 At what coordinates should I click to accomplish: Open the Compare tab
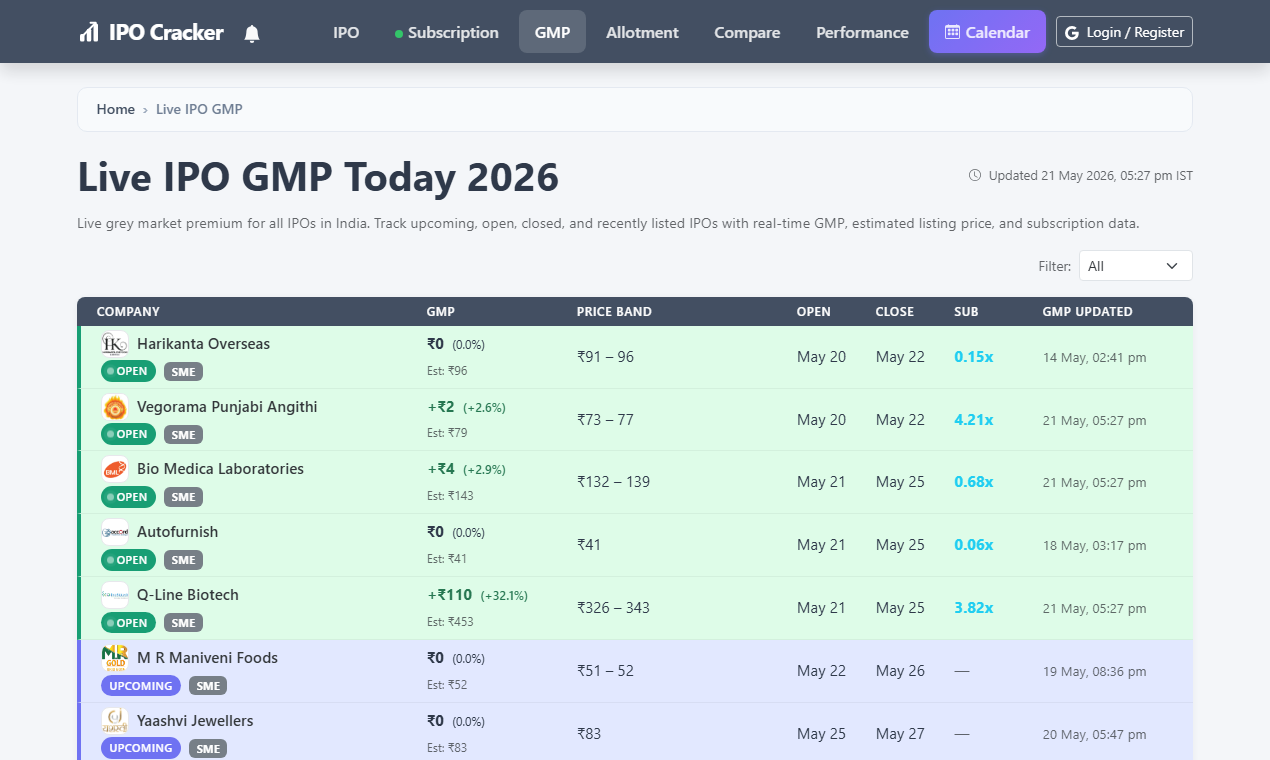pos(747,32)
